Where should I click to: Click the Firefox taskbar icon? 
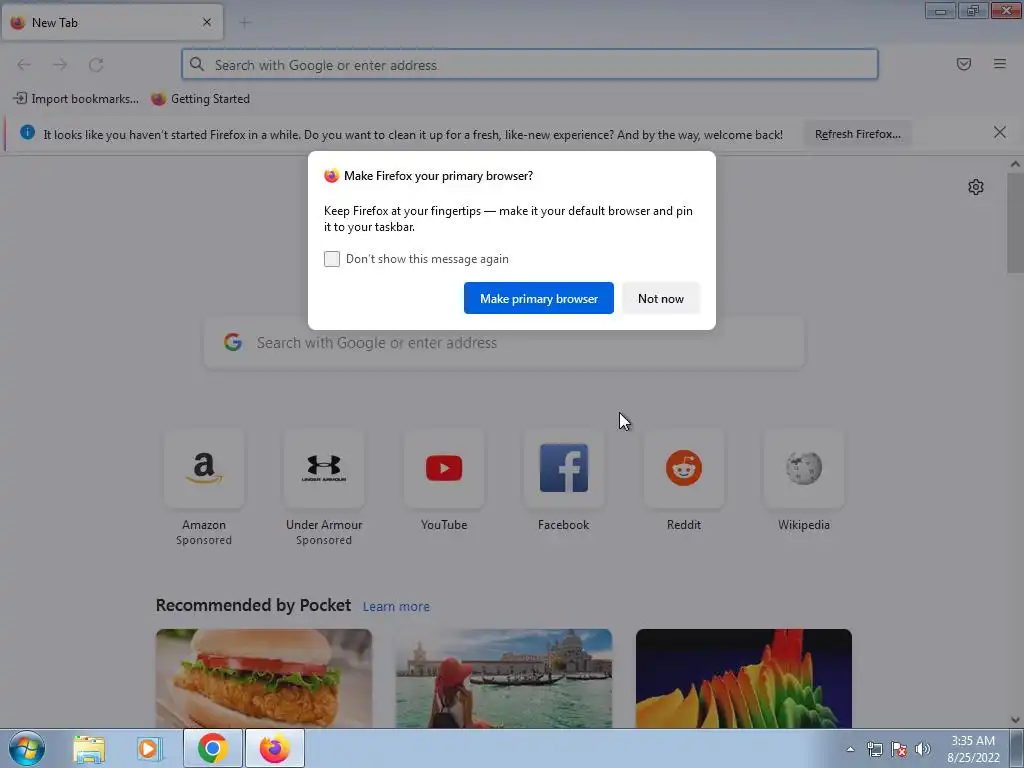275,748
